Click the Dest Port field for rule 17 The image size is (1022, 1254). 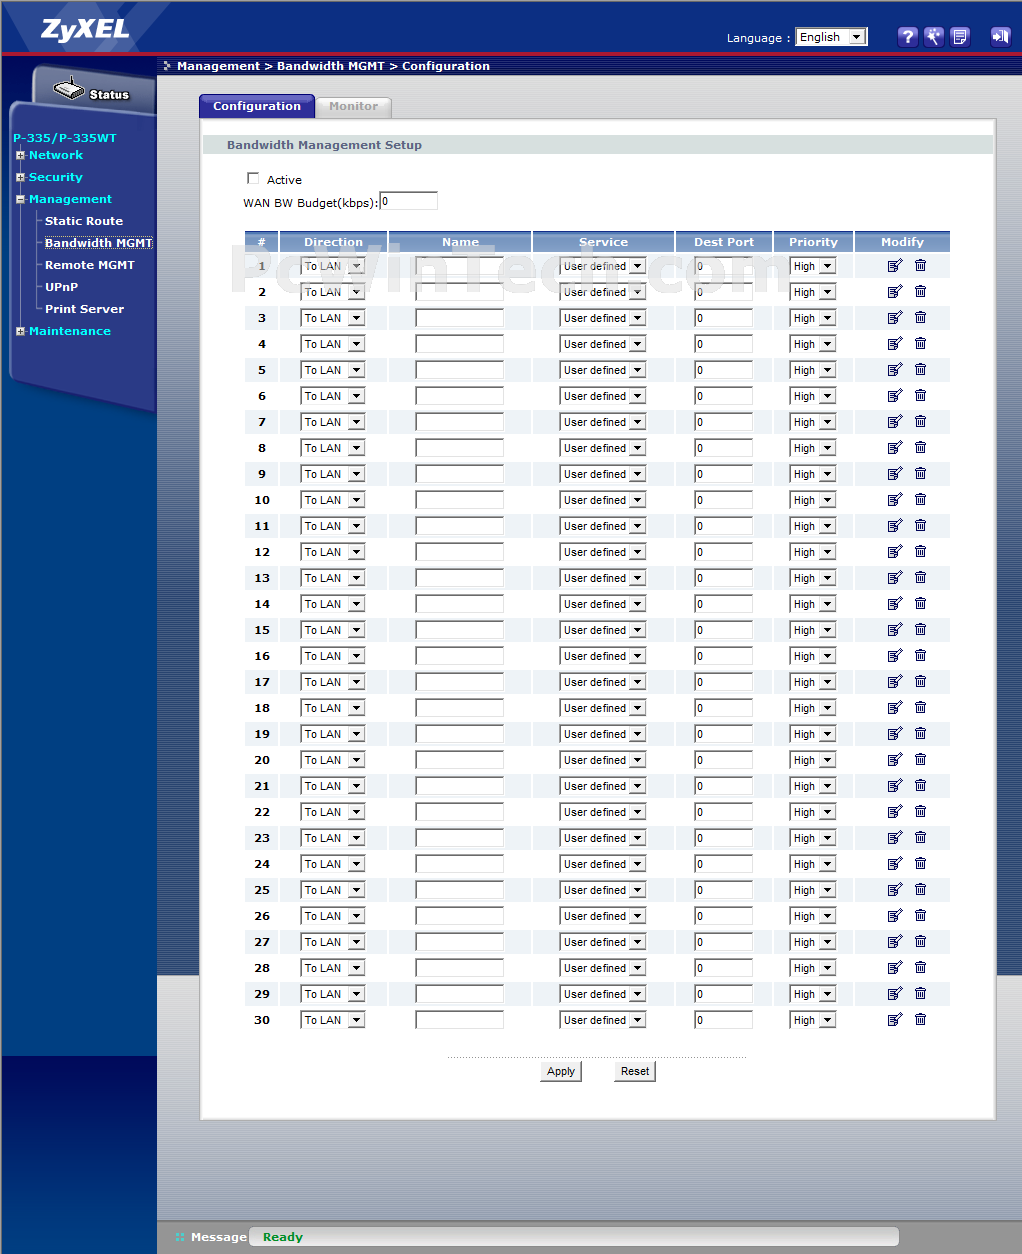click(x=724, y=682)
